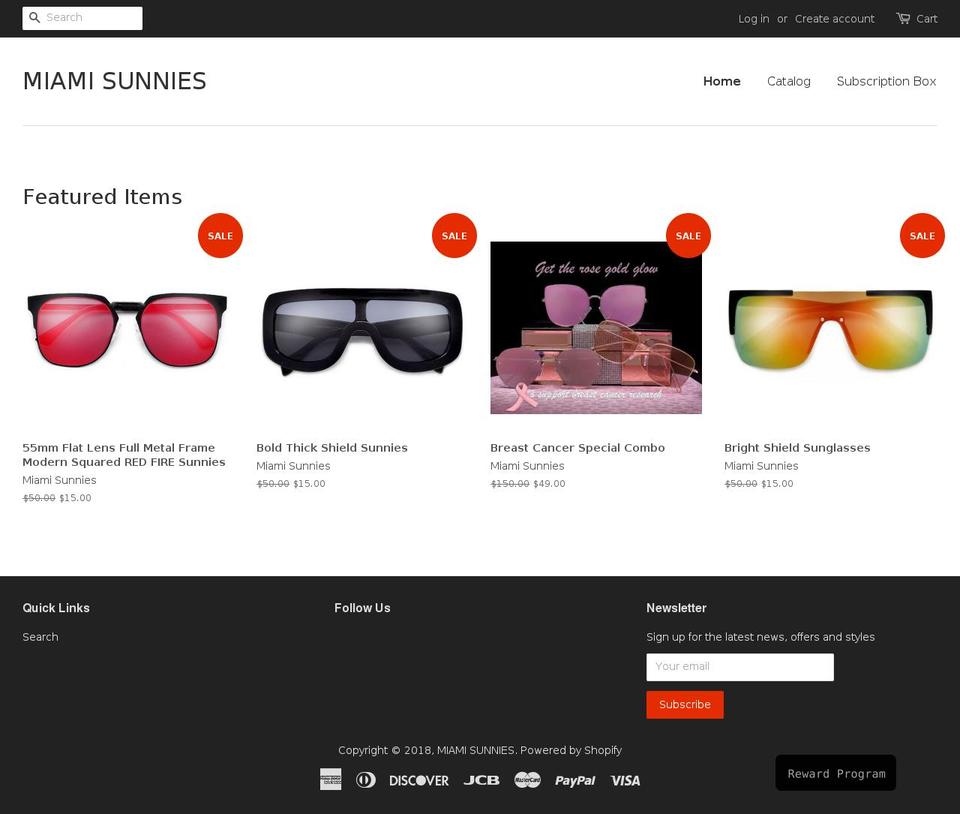960x814 pixels.
Task: Click SALE badge on Red Fire Sunnies
Action: pos(220,236)
